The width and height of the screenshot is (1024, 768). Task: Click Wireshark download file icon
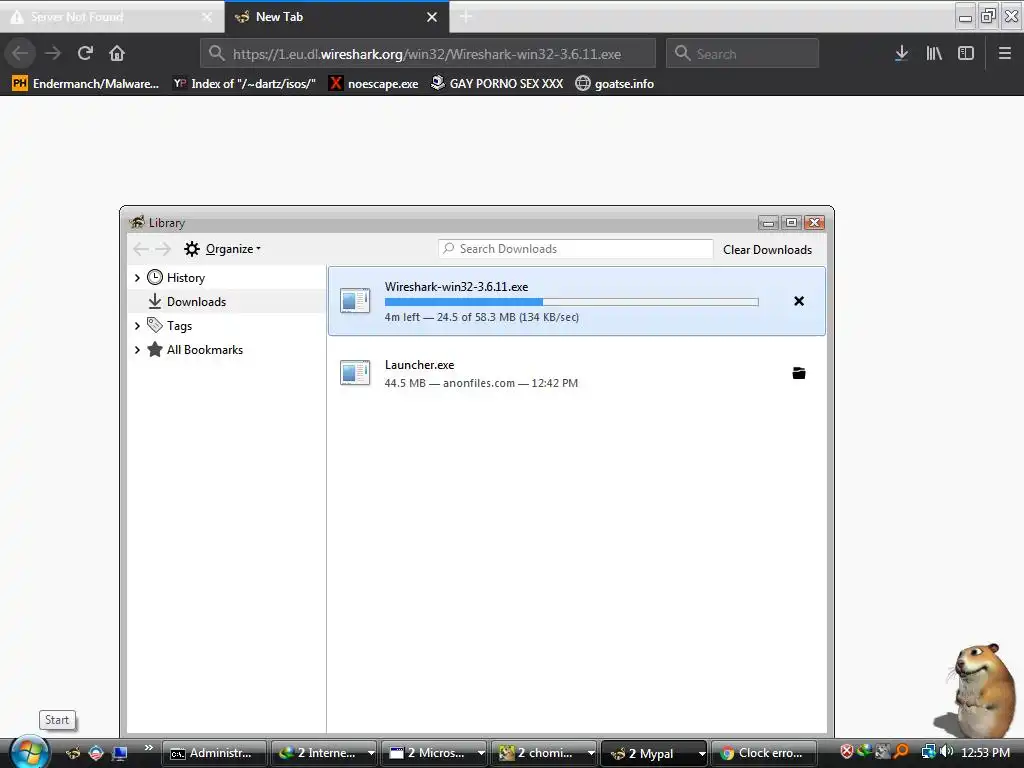pos(355,301)
